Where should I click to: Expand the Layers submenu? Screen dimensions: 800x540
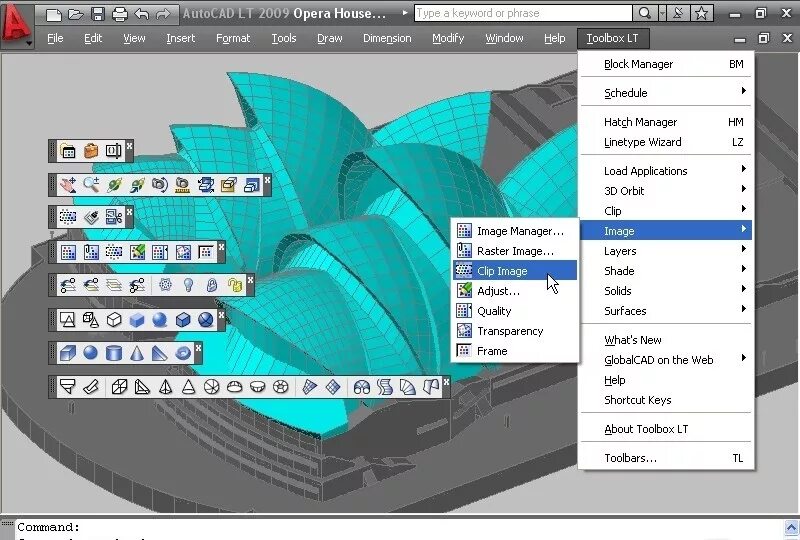tap(666, 251)
